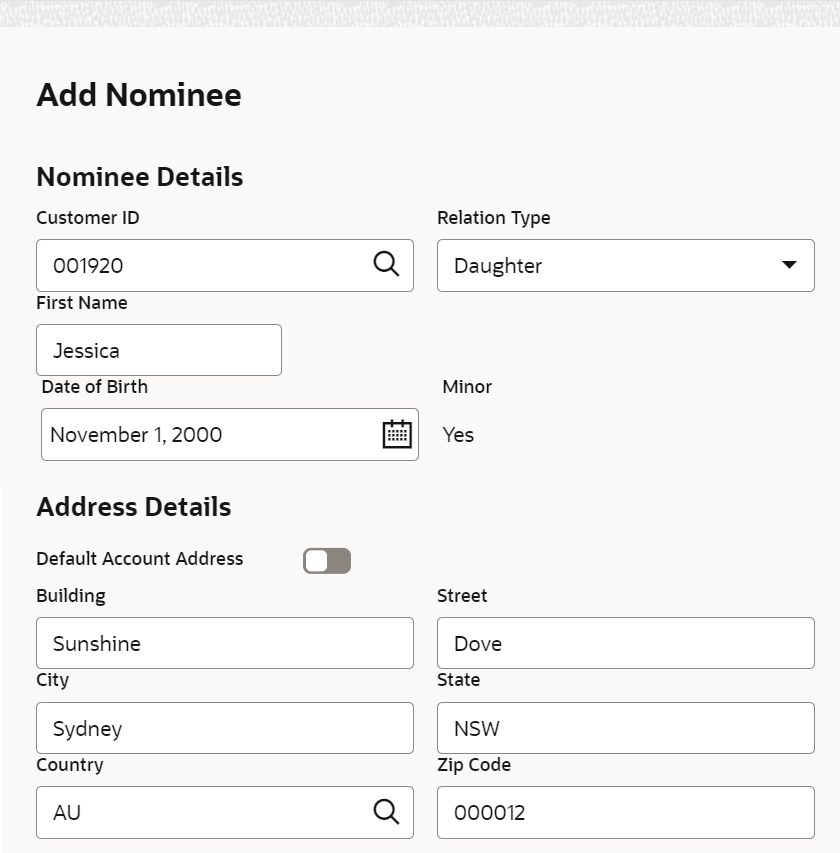This screenshot has height=853, width=840.
Task: Click the Country search magnifier icon
Action: [x=386, y=812]
